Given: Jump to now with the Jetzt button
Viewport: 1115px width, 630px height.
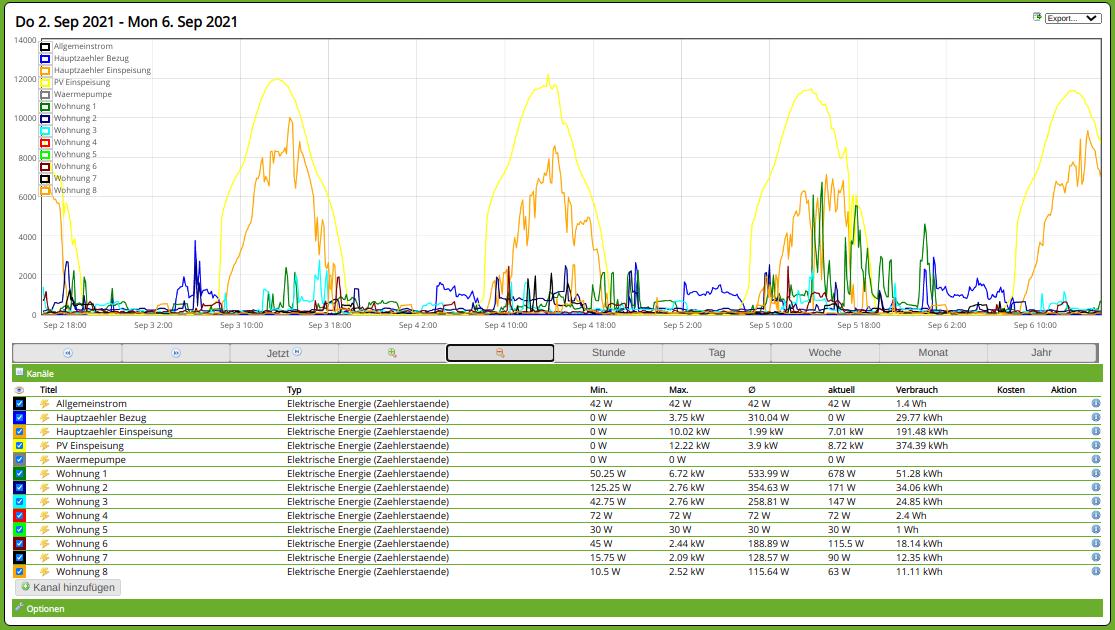Looking at the screenshot, I should point(284,353).
